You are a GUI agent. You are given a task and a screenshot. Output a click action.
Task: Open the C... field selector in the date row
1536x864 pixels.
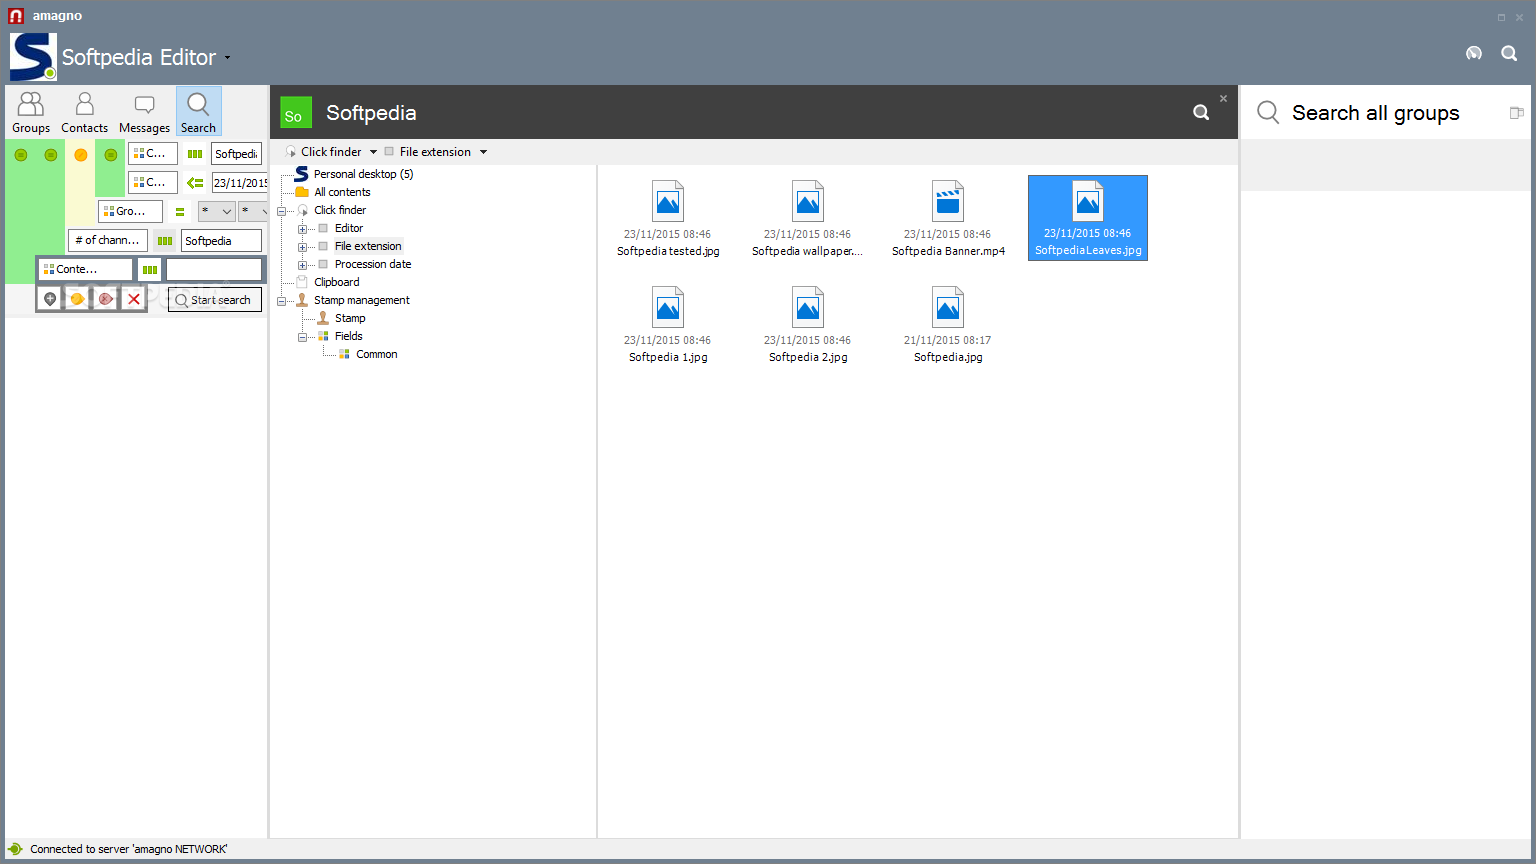coord(153,183)
